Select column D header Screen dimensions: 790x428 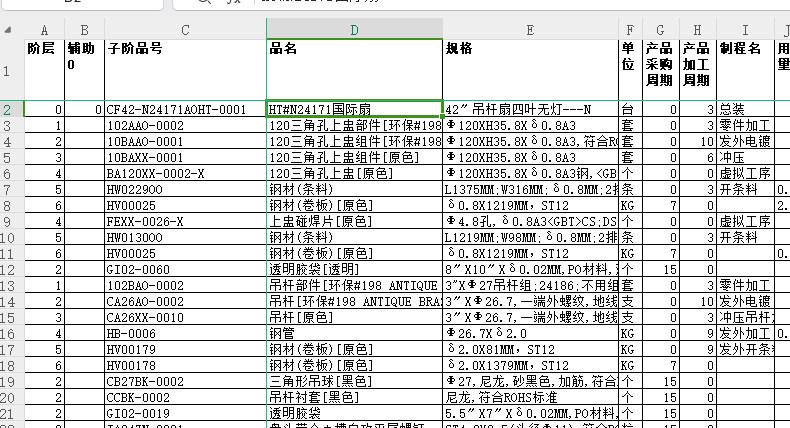(355, 30)
